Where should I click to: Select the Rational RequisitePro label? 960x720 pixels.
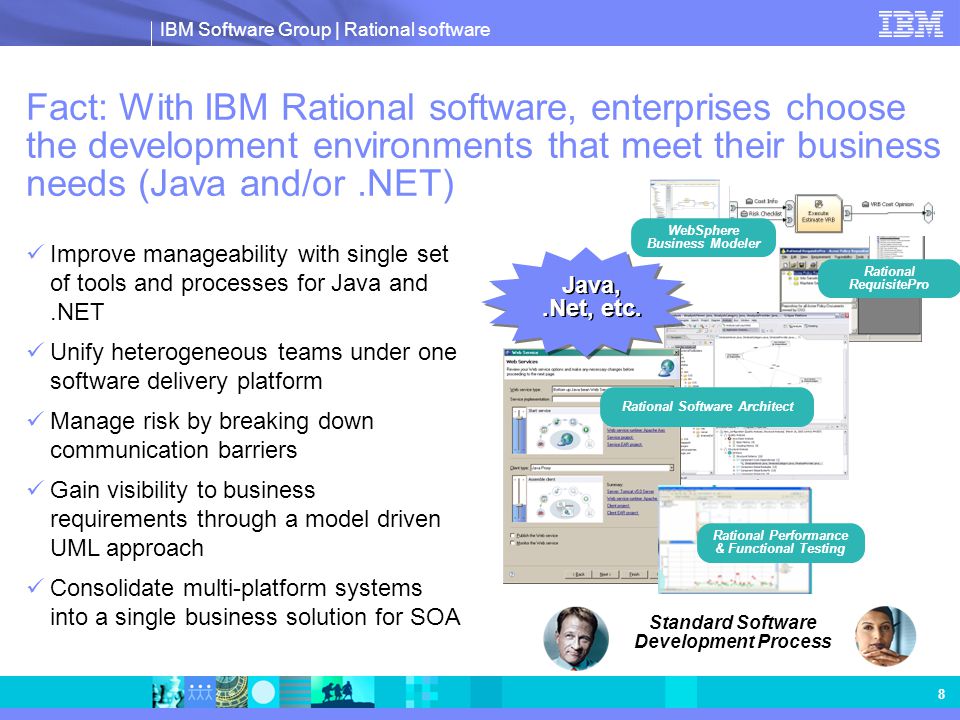(x=889, y=278)
